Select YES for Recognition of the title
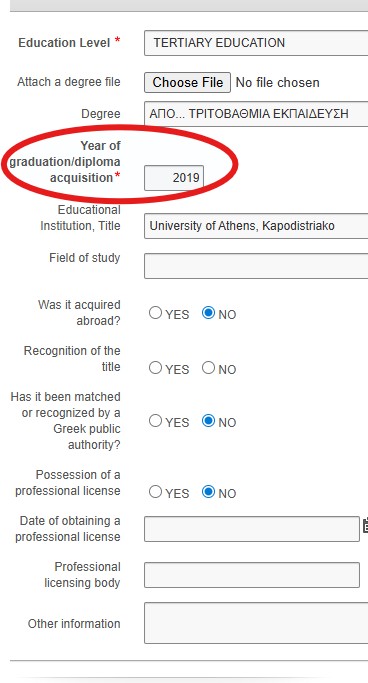 (155, 368)
